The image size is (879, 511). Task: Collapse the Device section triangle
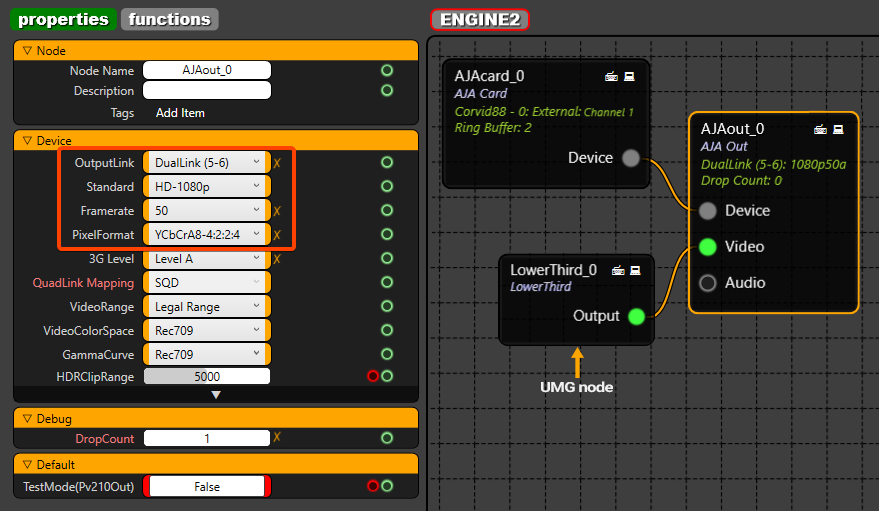pyautogui.click(x=27, y=141)
